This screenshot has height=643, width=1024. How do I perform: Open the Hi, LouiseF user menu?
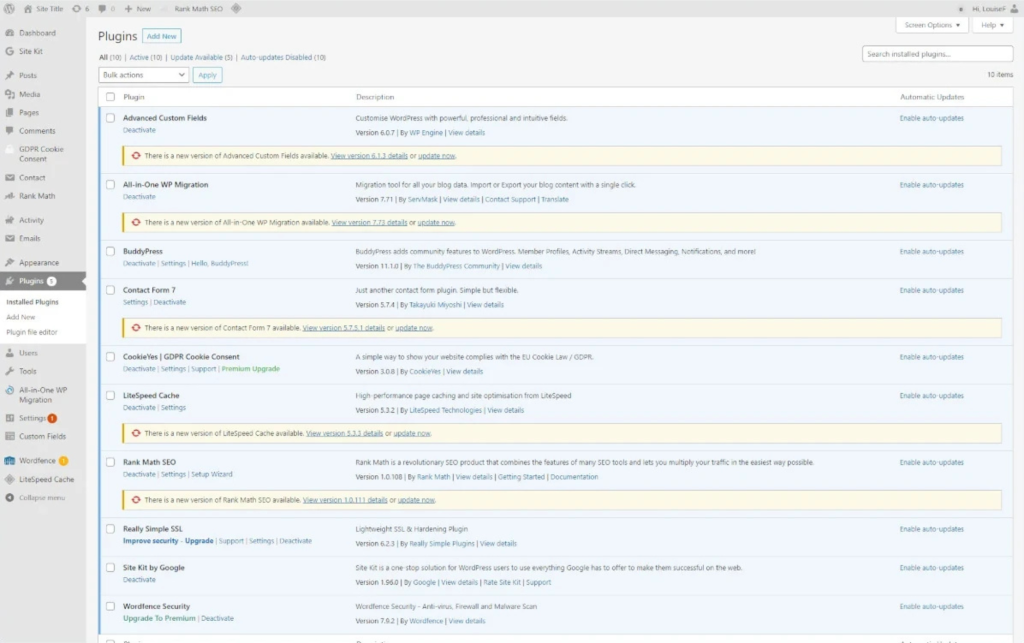click(995, 8)
